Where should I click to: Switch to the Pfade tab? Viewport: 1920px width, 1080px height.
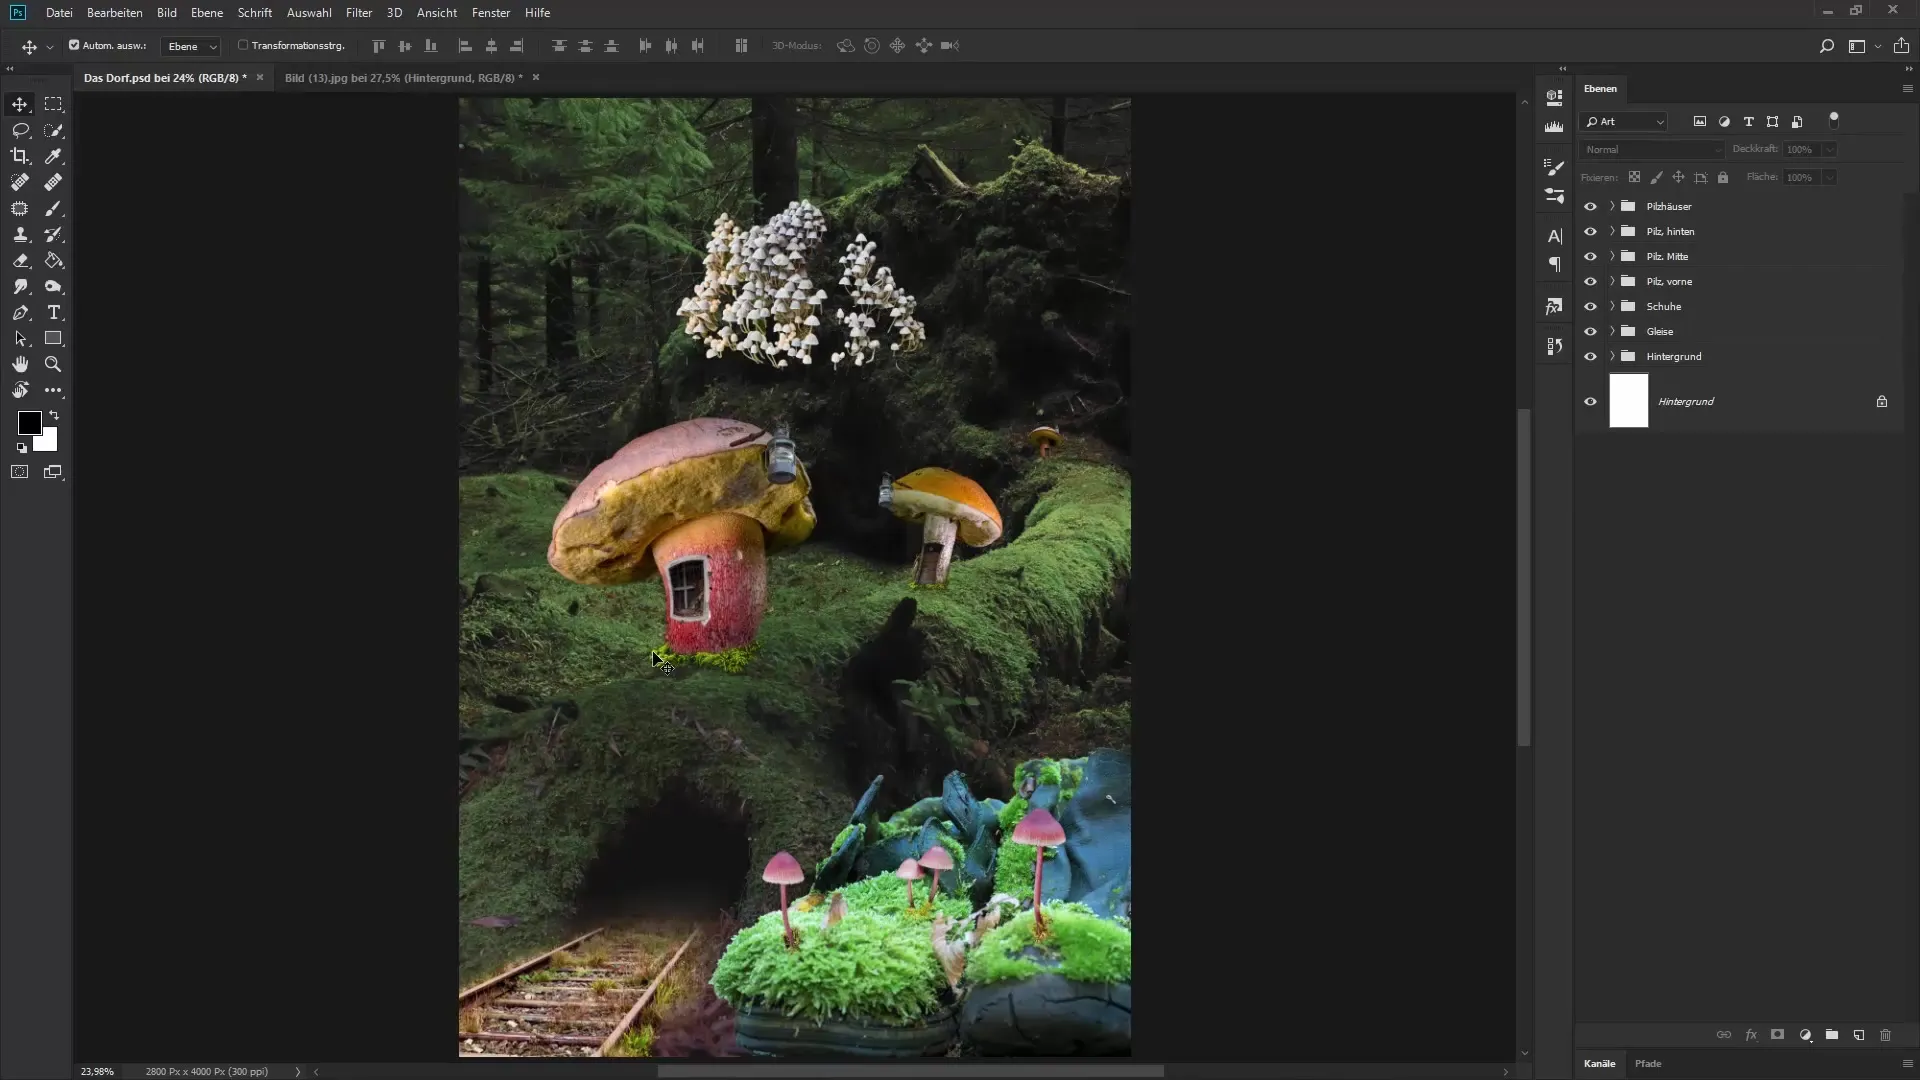click(x=1648, y=1063)
